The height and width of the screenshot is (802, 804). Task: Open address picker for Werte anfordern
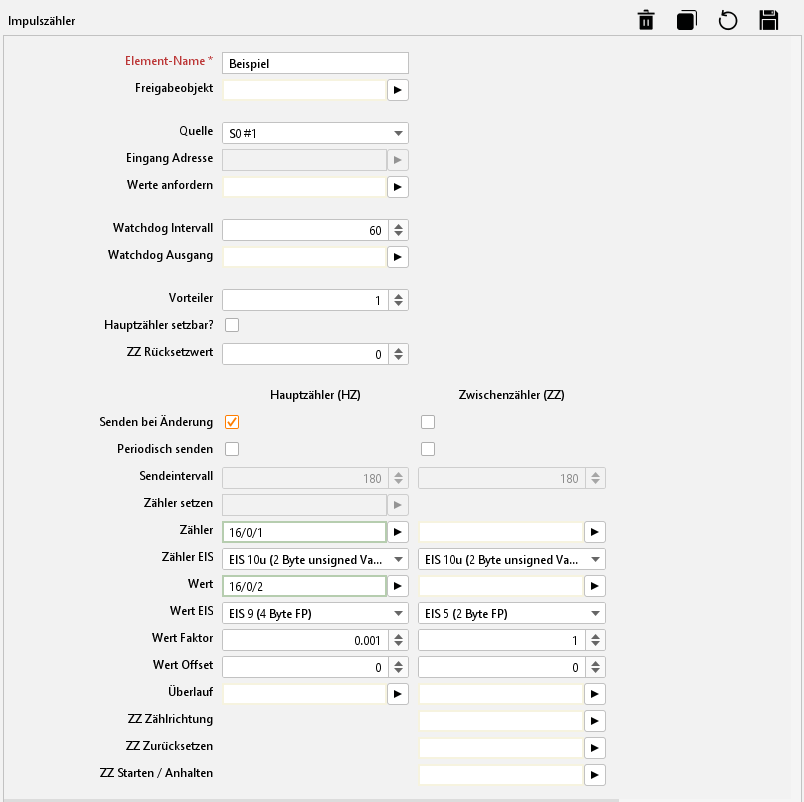pyautogui.click(x=398, y=186)
